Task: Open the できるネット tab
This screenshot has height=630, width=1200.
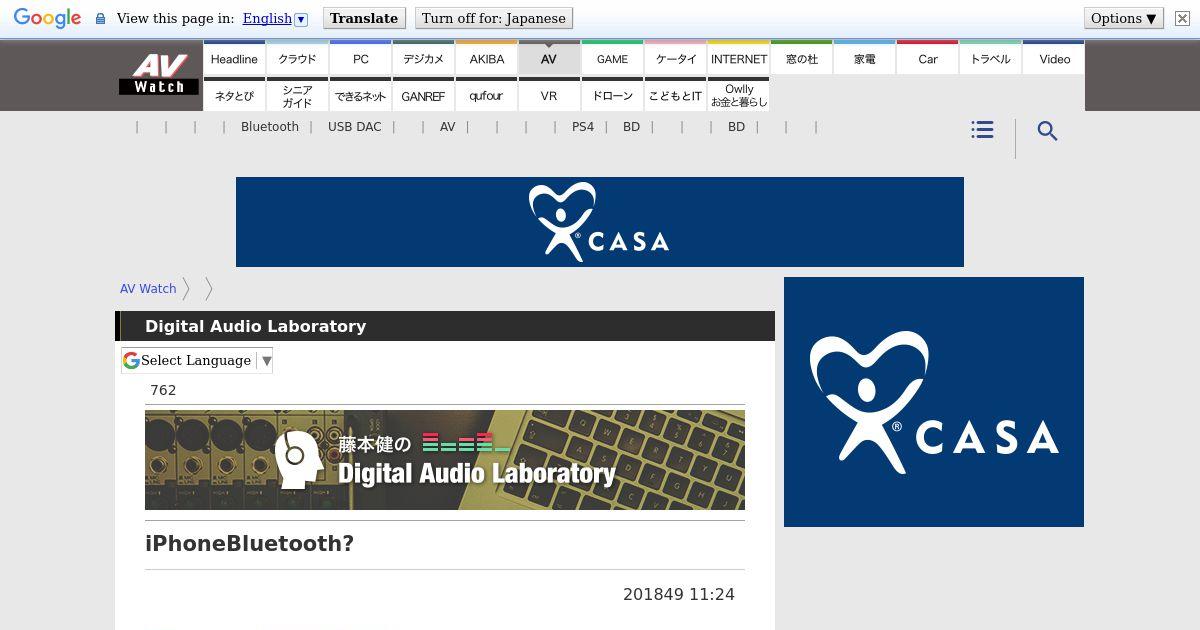Action: 360,95
